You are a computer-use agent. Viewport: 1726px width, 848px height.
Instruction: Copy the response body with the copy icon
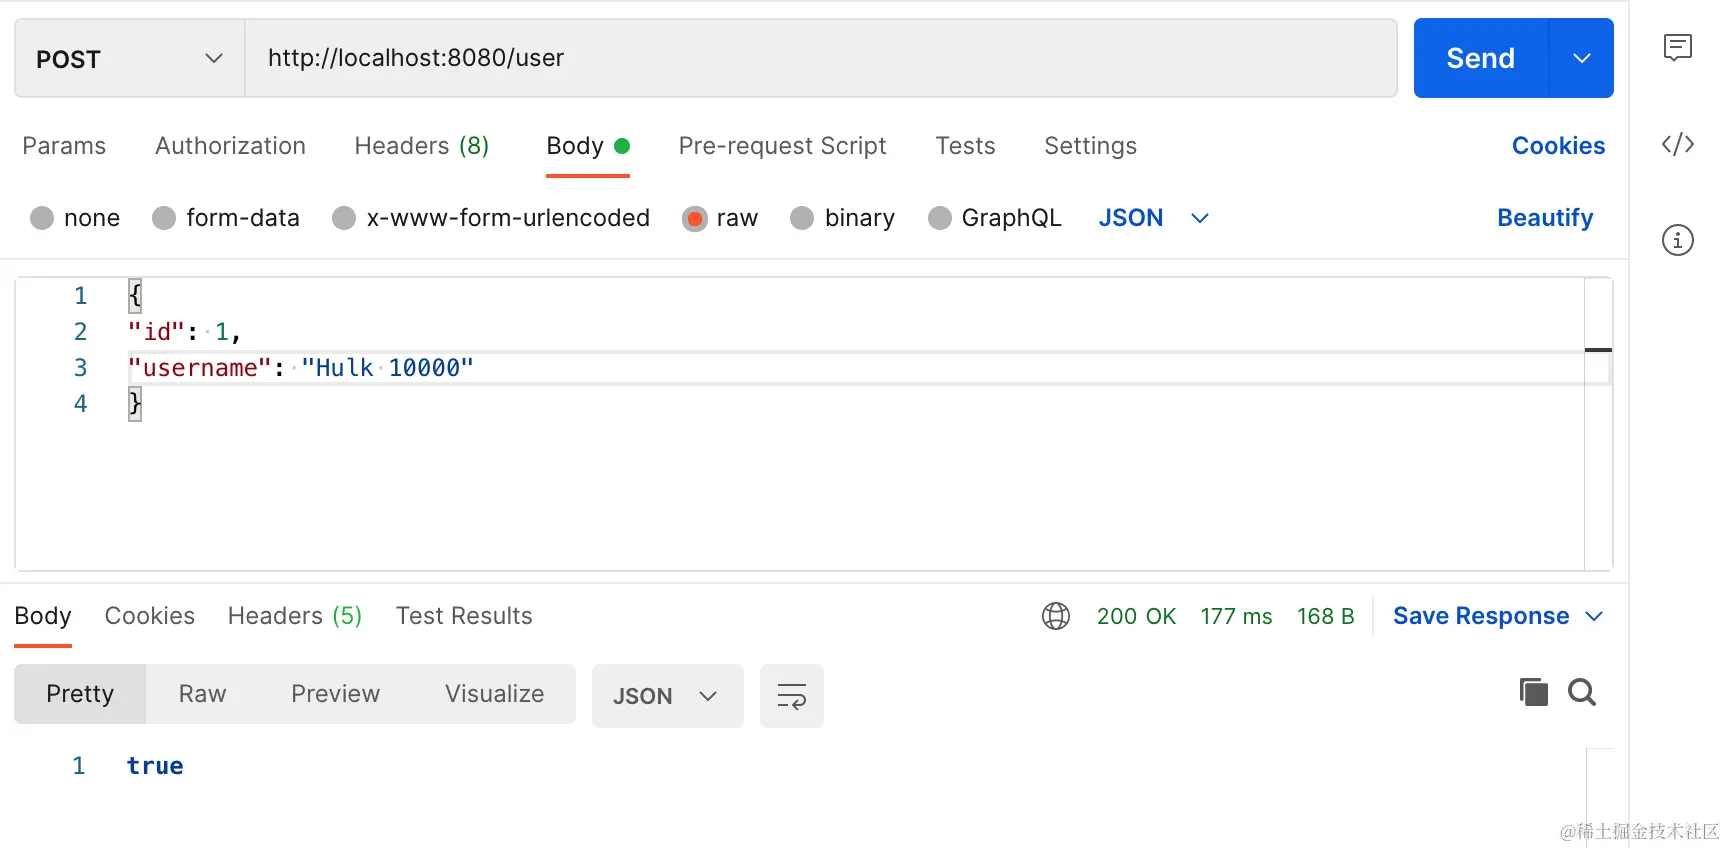1533,692
